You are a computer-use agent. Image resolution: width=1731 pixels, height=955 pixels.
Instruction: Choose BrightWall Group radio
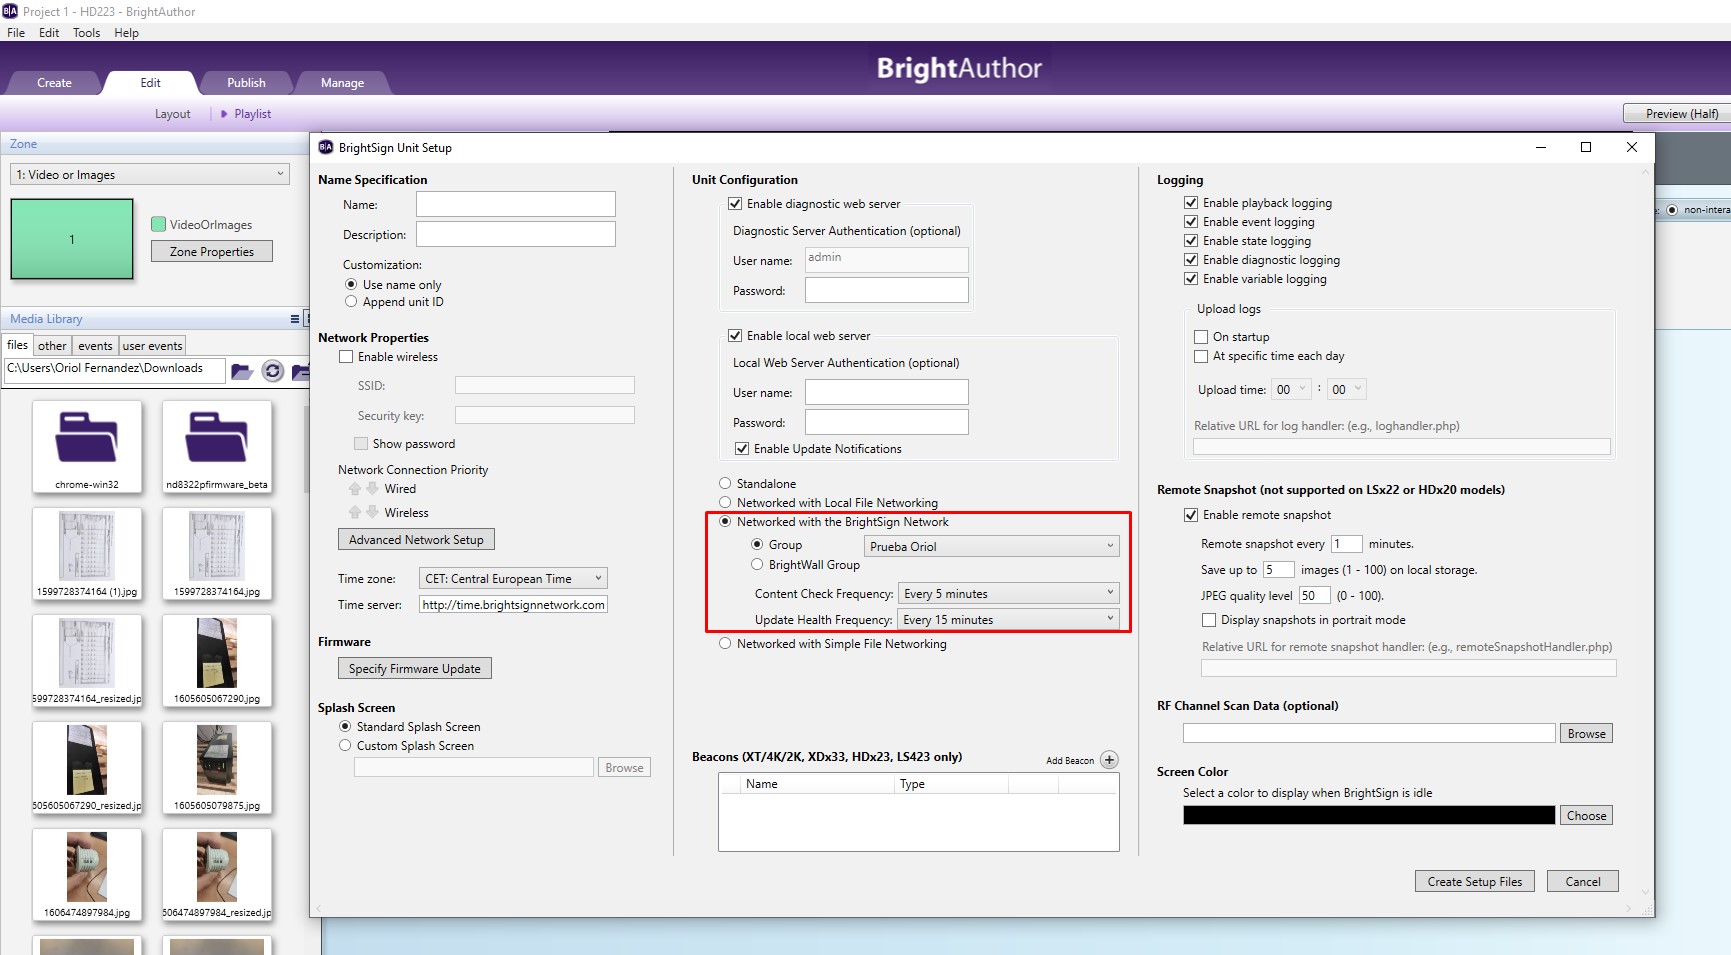(757, 565)
